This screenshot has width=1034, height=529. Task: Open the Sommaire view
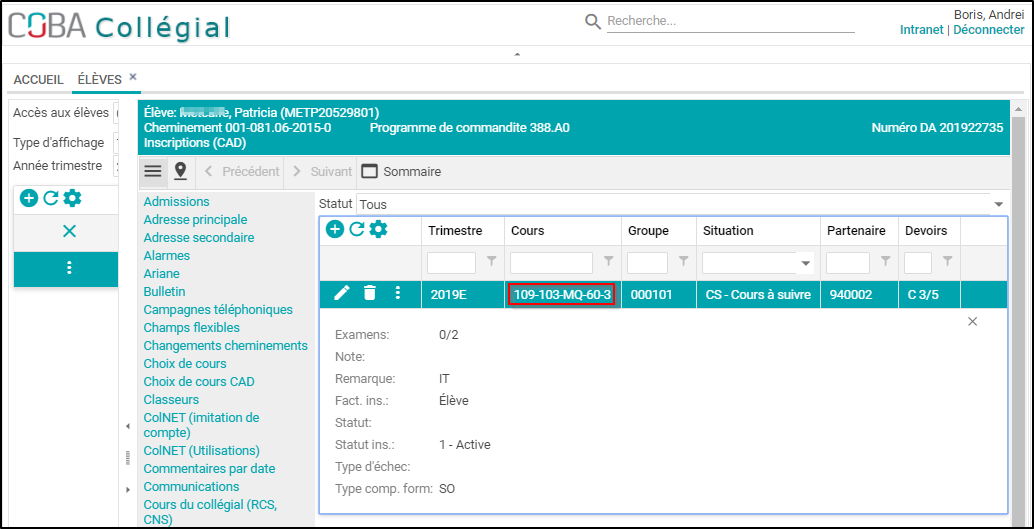click(x=401, y=171)
